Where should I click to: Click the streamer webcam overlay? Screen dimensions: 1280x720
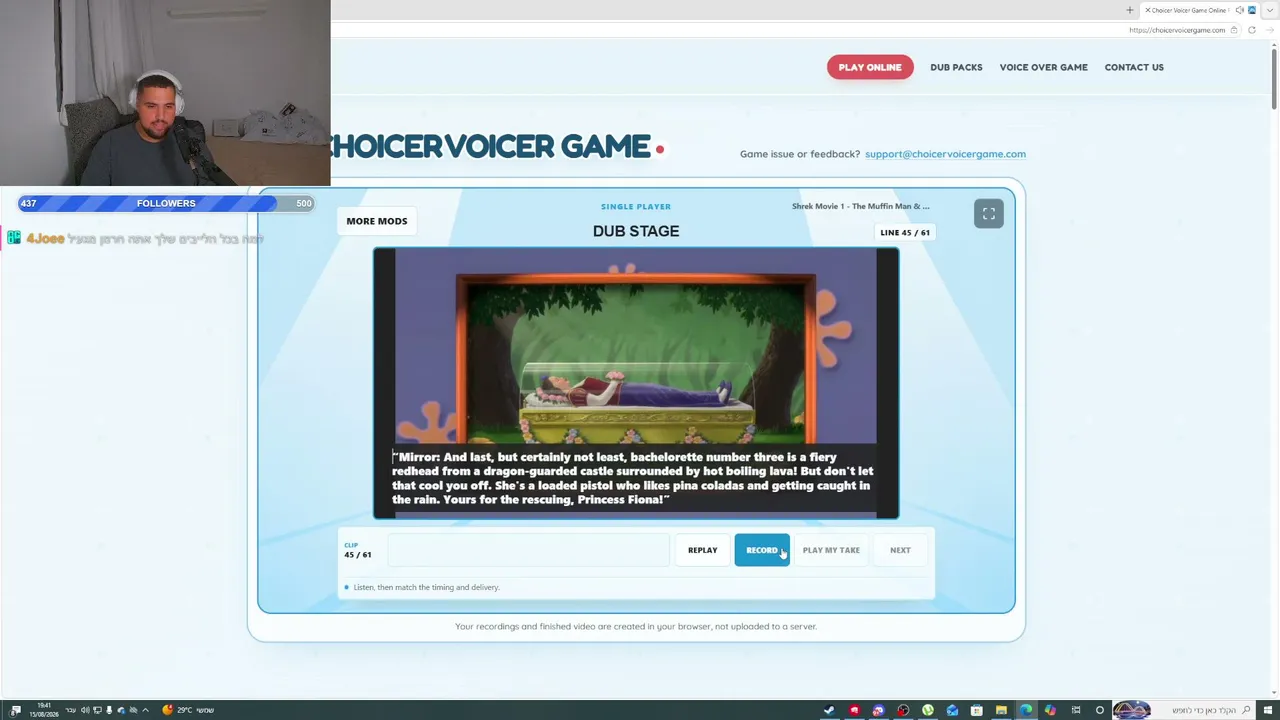[x=165, y=93]
